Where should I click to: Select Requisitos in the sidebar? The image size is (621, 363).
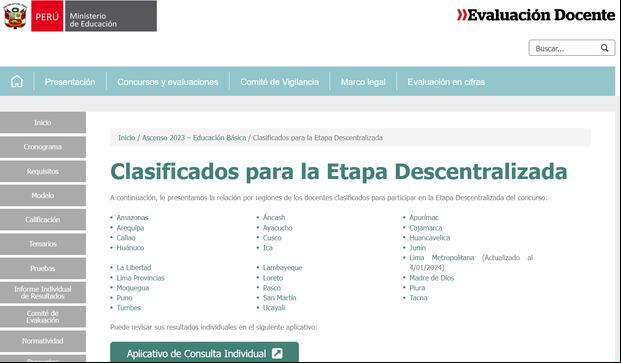[x=43, y=171]
